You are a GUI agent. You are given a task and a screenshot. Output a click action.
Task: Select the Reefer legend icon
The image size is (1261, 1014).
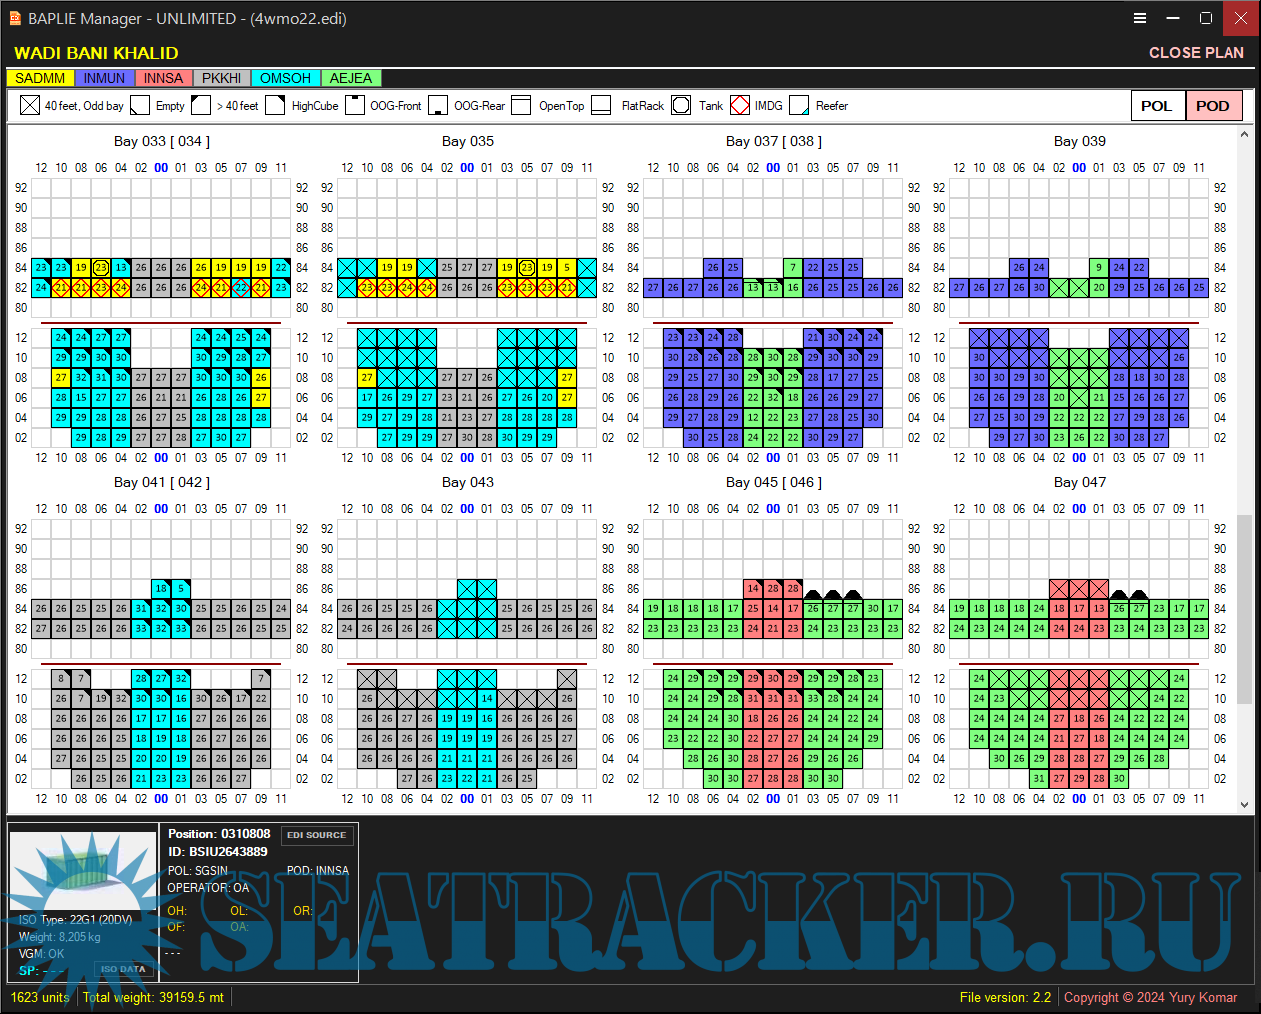click(799, 105)
